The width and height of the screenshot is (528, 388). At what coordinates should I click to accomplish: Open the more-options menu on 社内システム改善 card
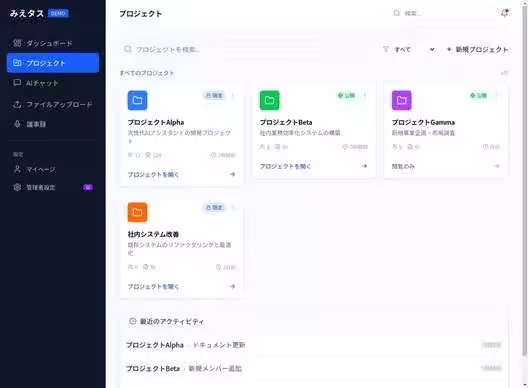pyautogui.click(x=233, y=207)
